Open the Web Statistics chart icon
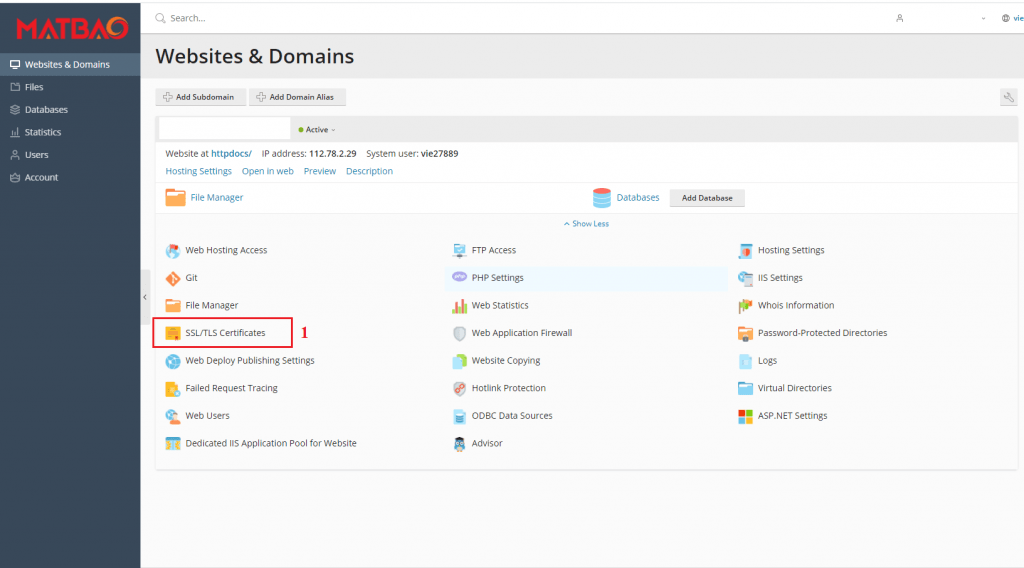This screenshot has height=568, width=1024. pos(460,306)
